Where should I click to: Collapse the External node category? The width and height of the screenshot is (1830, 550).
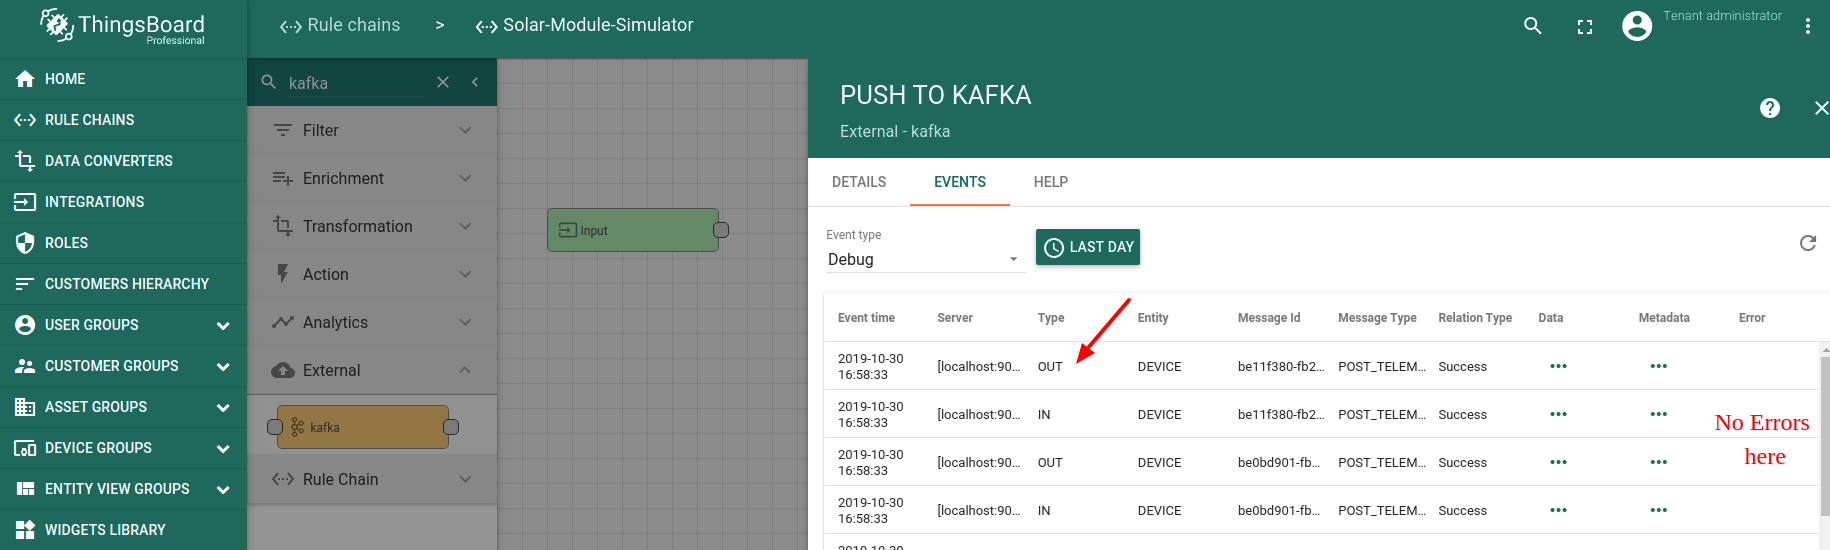click(x=372, y=370)
